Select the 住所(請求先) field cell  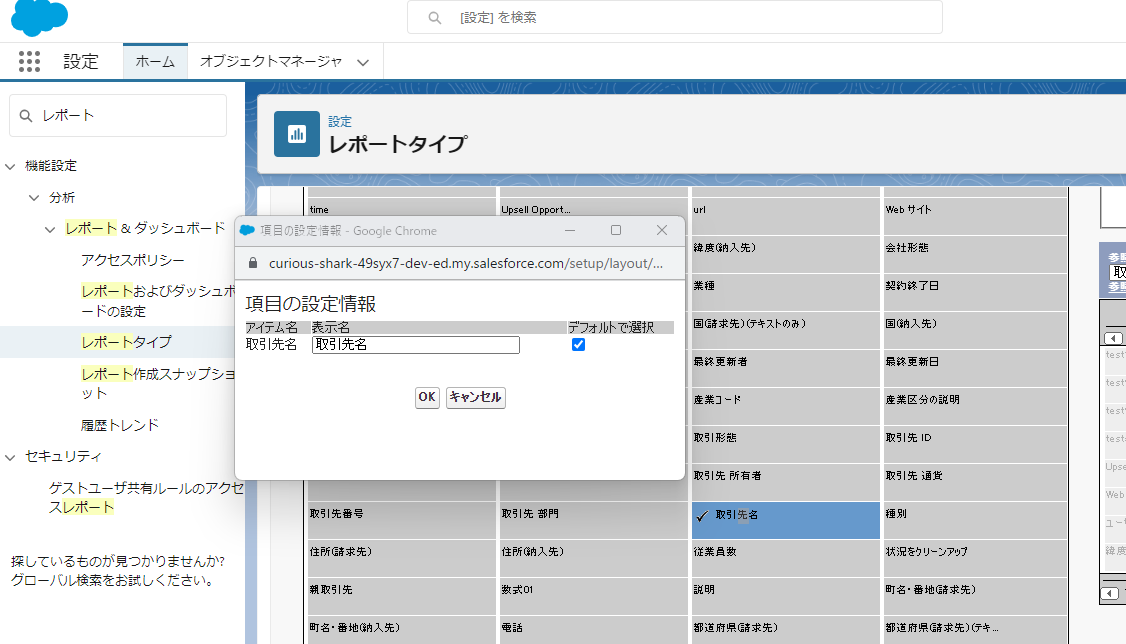[x=401, y=558]
